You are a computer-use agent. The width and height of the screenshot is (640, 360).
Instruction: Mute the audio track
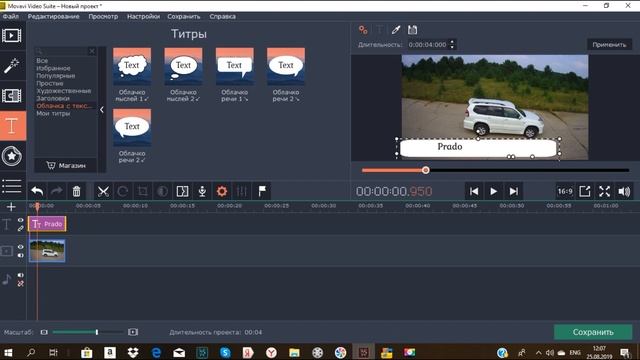pos(20,275)
